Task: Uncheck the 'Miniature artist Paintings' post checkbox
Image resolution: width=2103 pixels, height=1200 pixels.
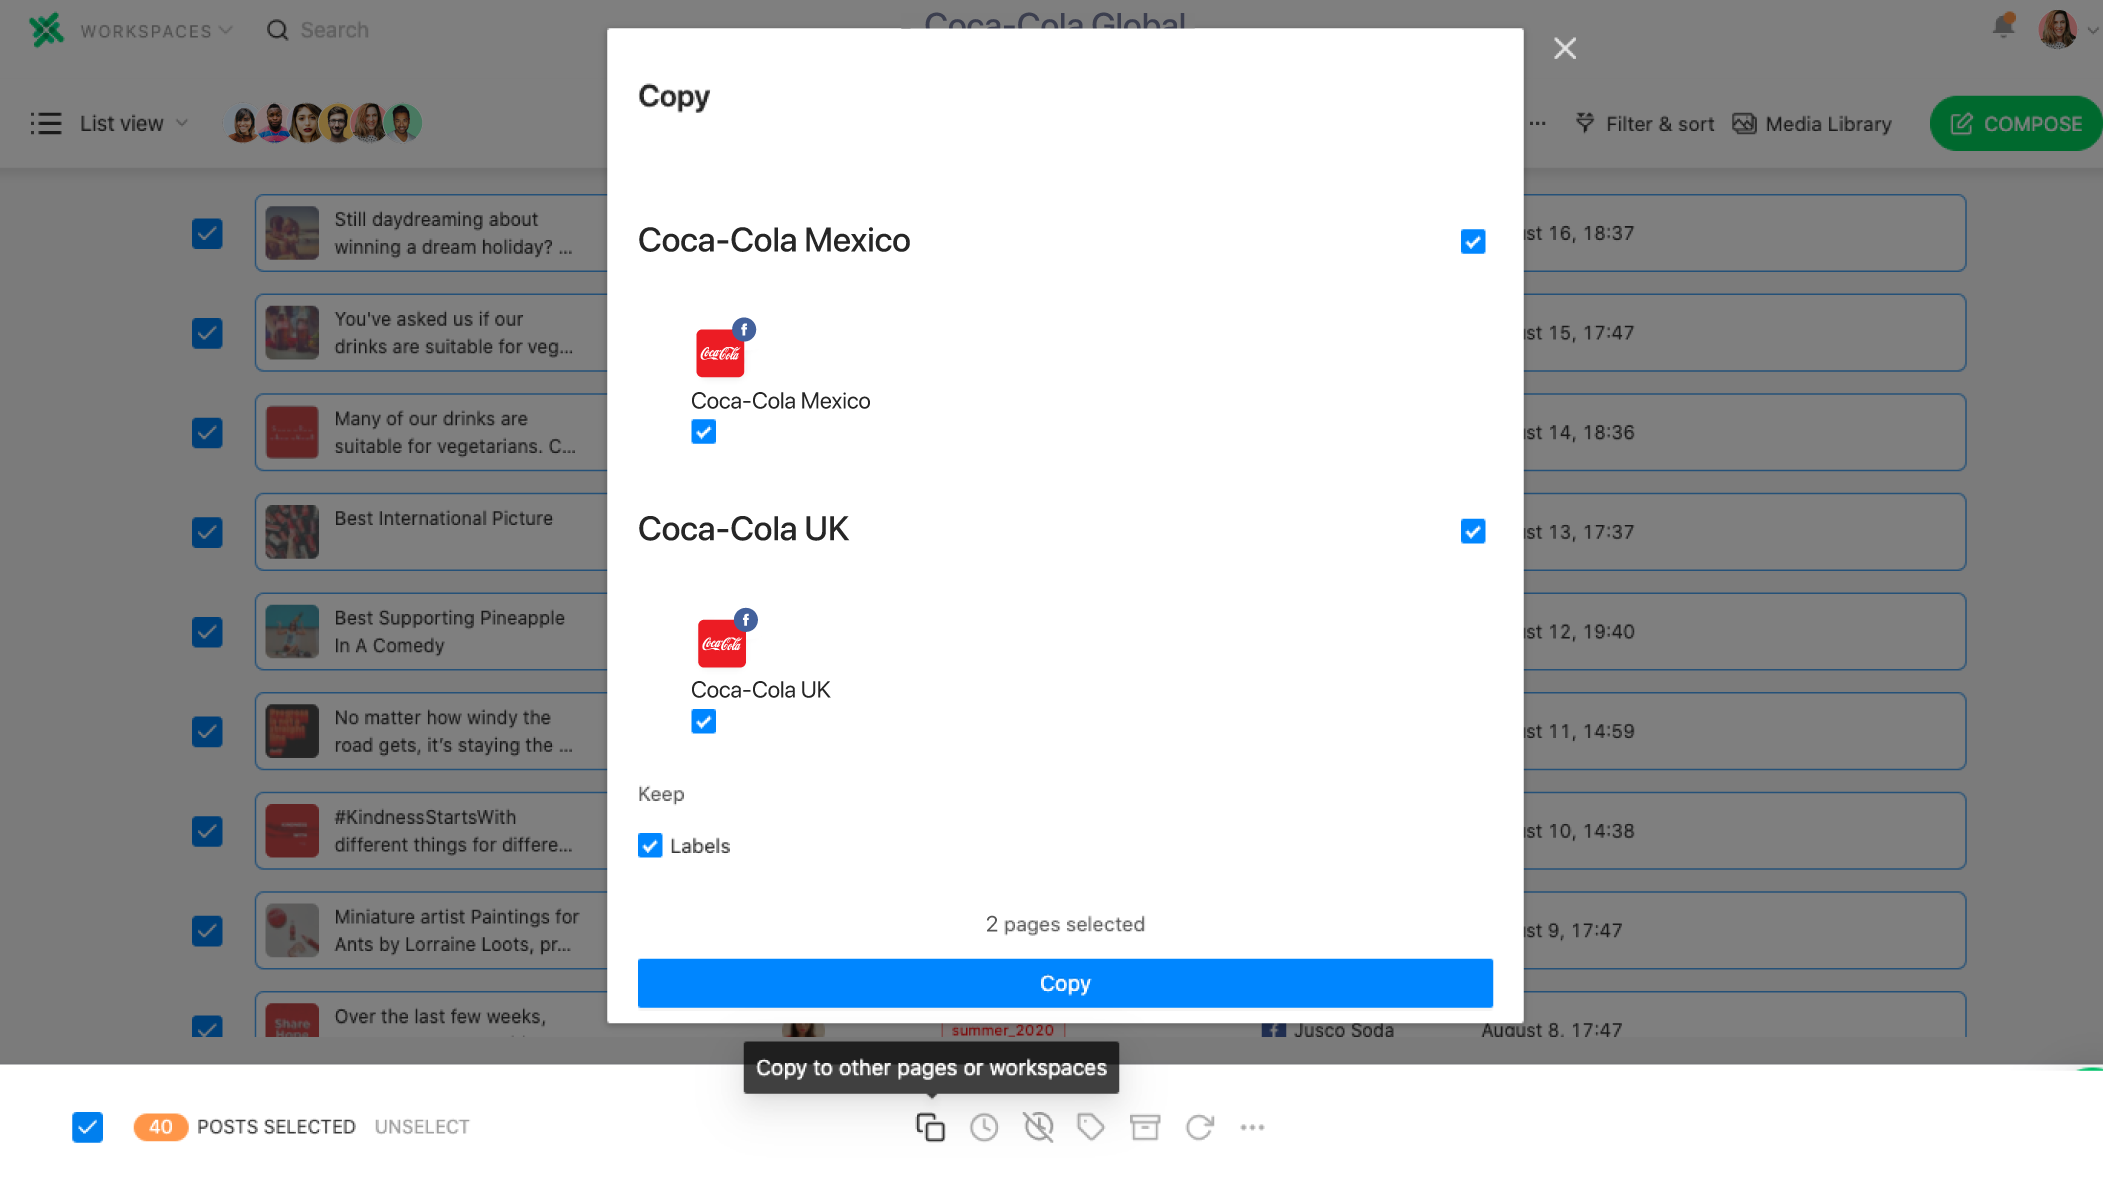Action: click(207, 931)
